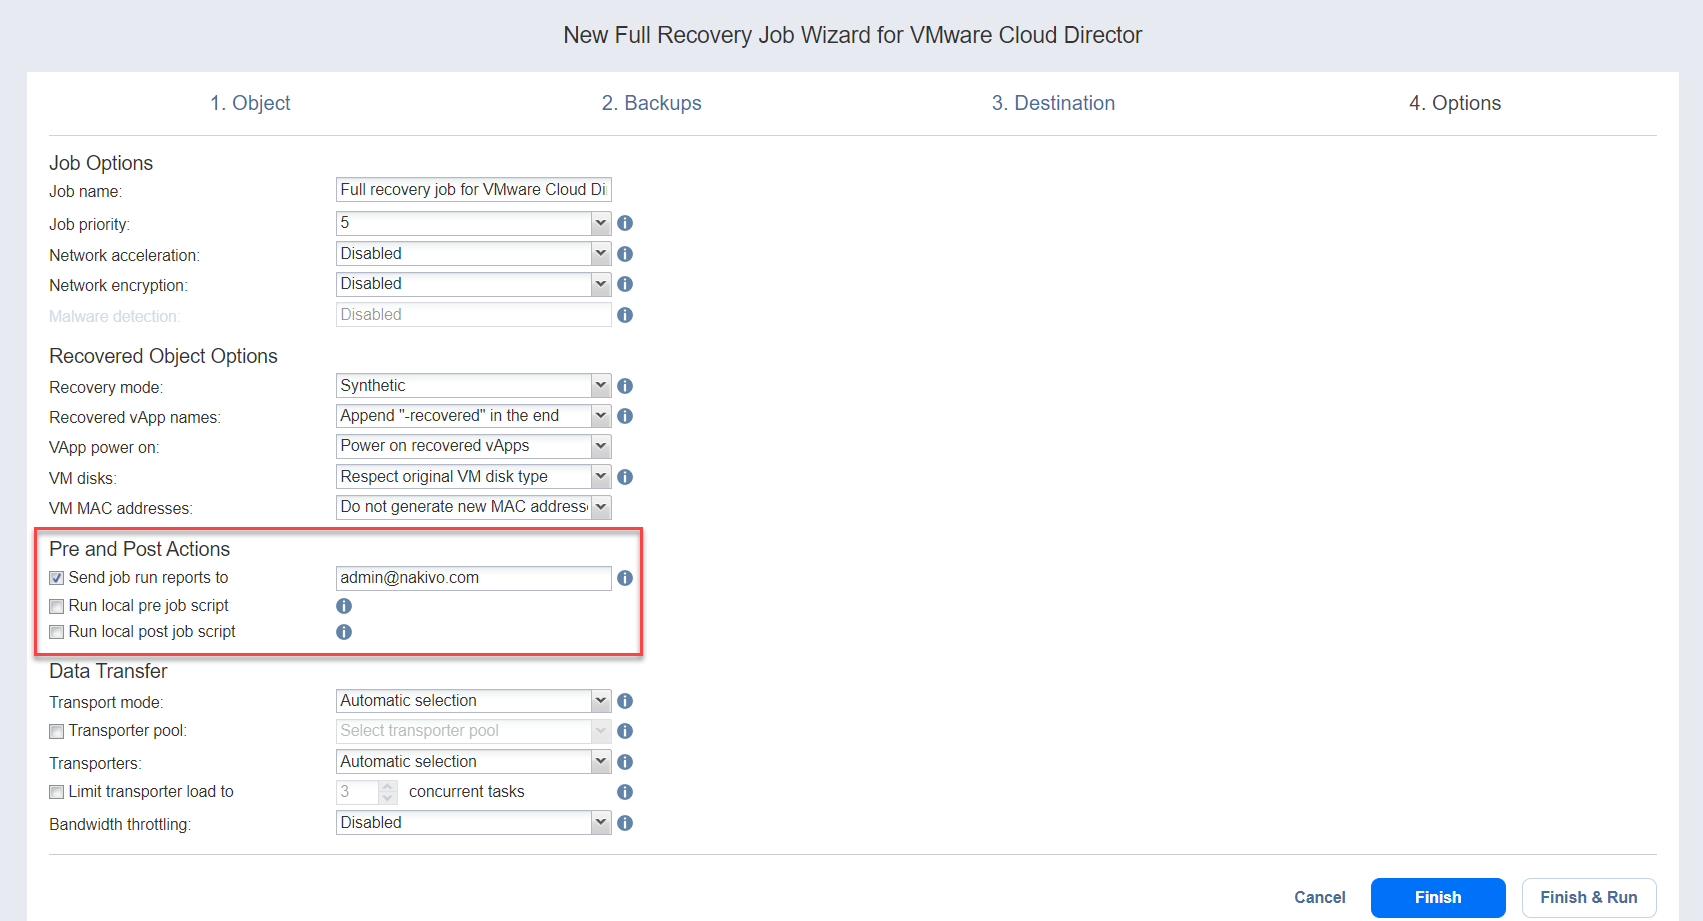Click info icon beside Bandwidth throttling
The height and width of the screenshot is (921, 1703).
point(625,823)
